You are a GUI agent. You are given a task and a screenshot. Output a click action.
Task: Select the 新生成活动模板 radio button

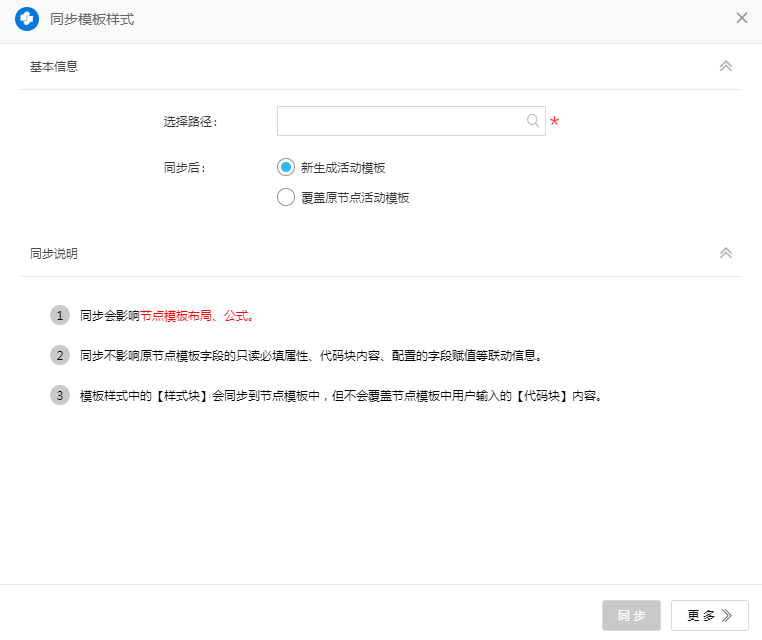tap(286, 167)
